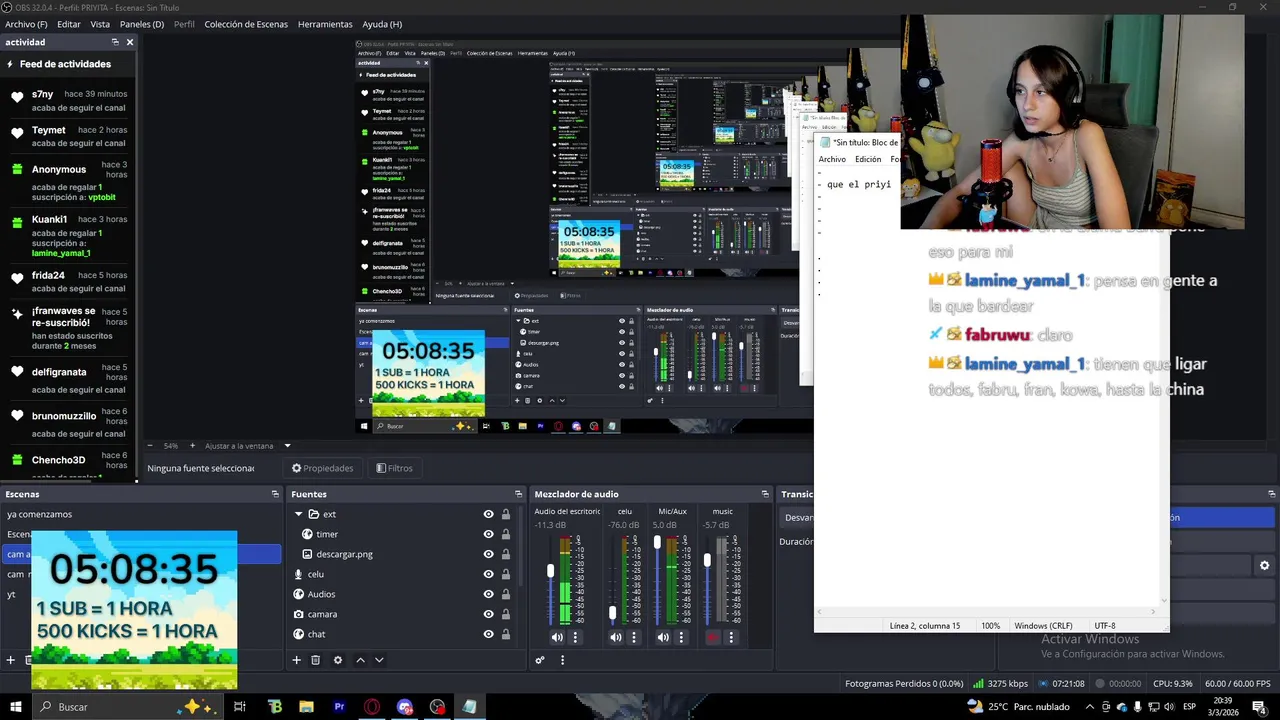Viewport: 1280px width, 720px height.
Task: Adjust Audio del escritorio volume slider
Action: [x=550, y=572]
